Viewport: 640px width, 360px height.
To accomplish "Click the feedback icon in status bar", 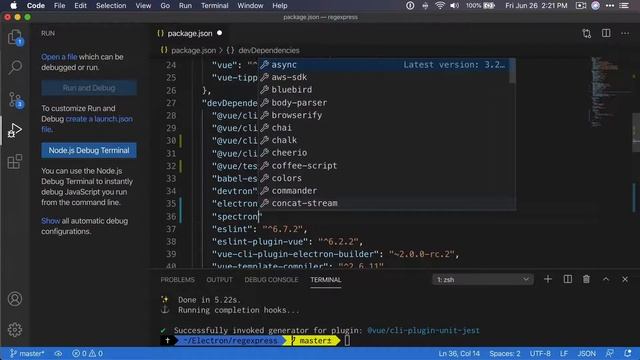I will coord(610,353).
